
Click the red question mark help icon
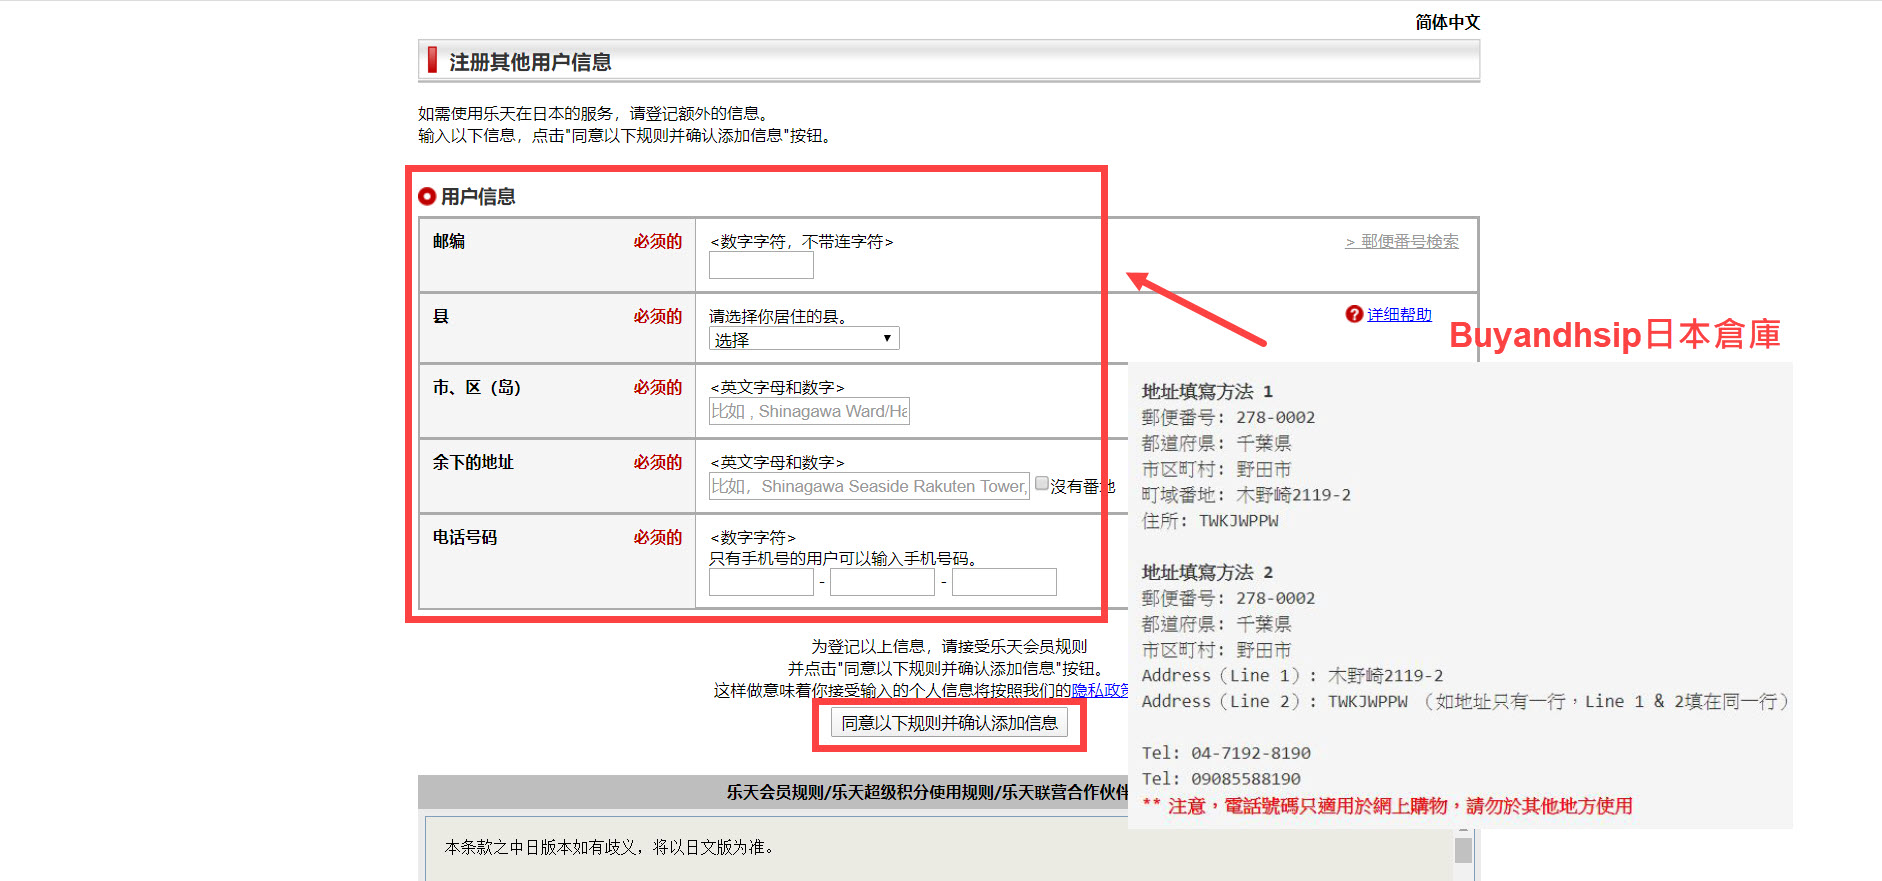click(x=1354, y=314)
